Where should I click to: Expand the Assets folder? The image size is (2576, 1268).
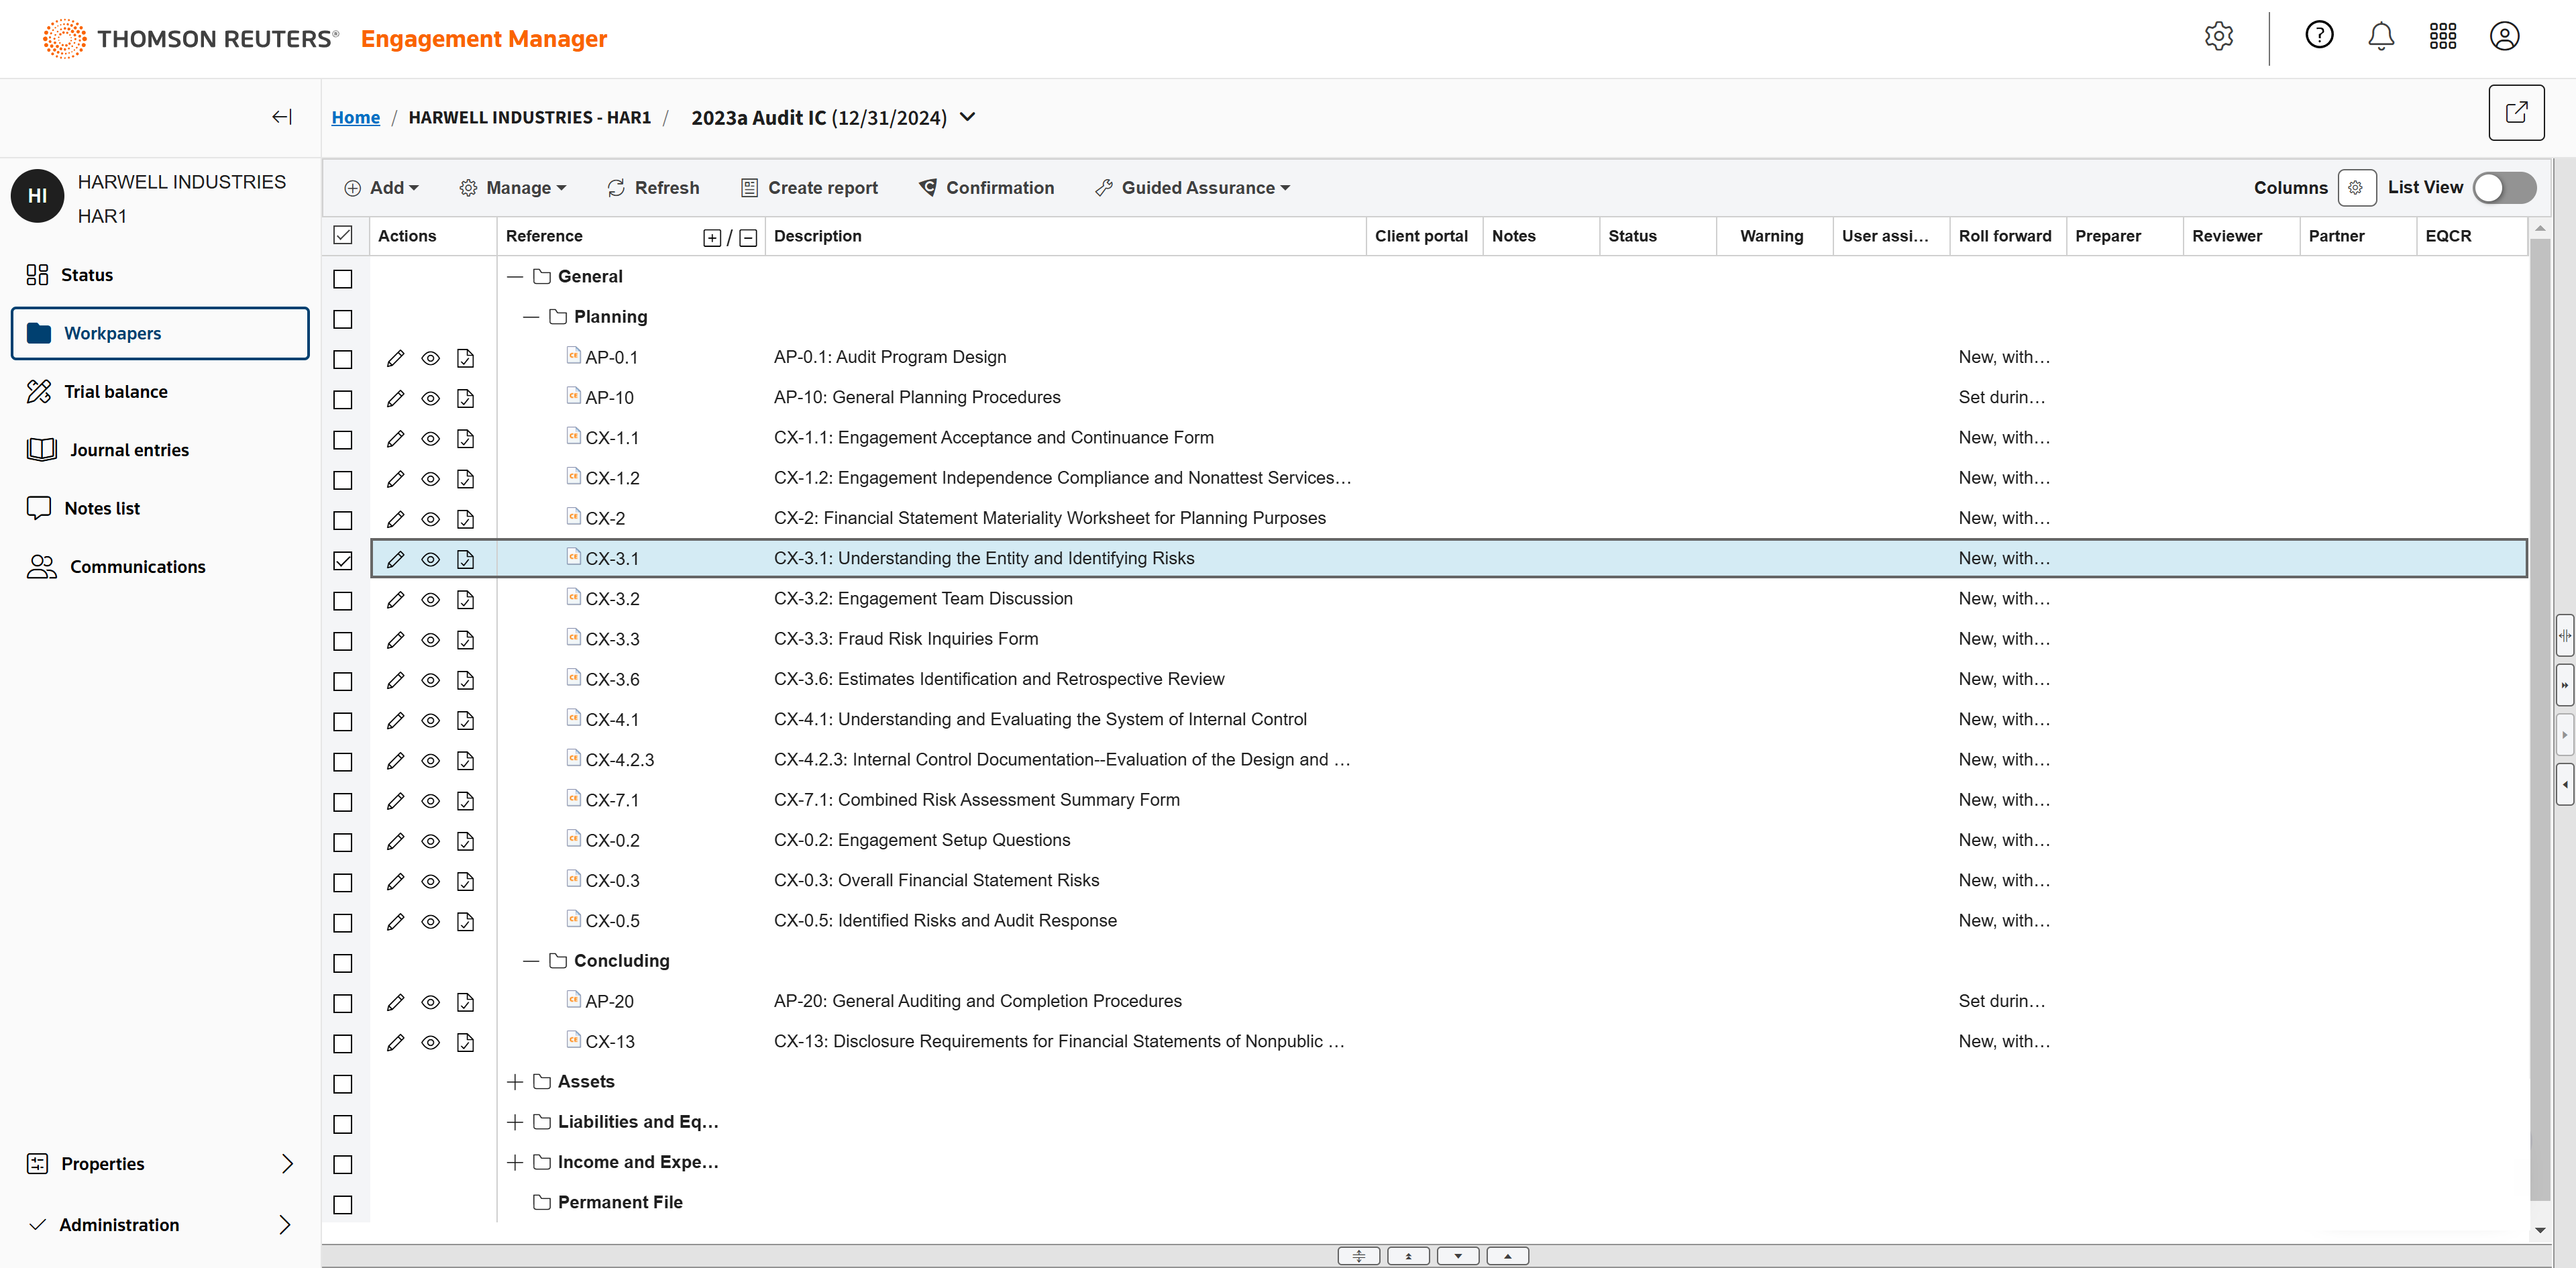515,1082
